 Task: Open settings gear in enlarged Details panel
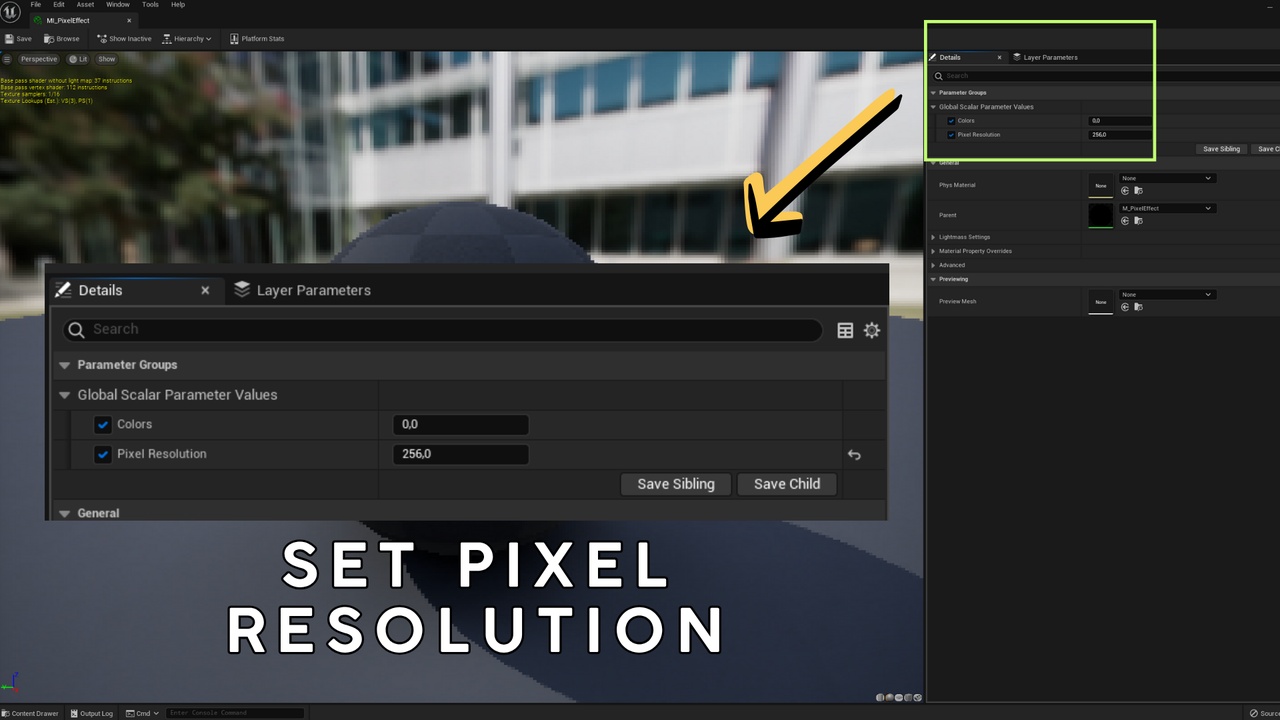872,330
